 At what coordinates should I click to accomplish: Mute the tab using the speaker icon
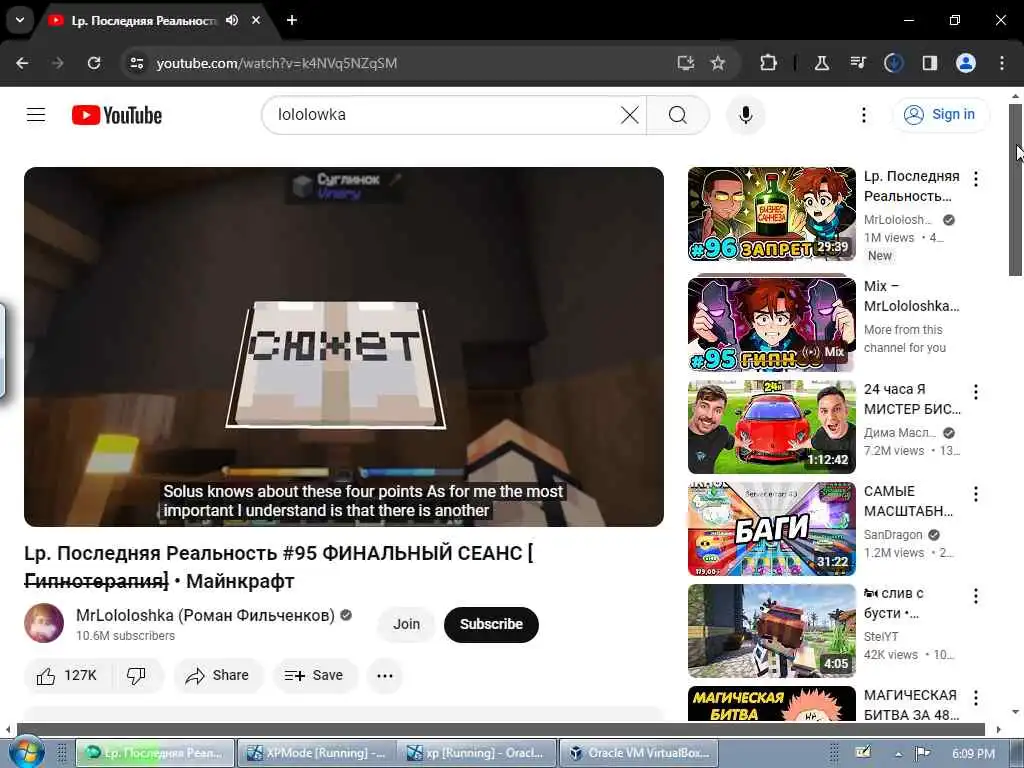pyautogui.click(x=232, y=20)
